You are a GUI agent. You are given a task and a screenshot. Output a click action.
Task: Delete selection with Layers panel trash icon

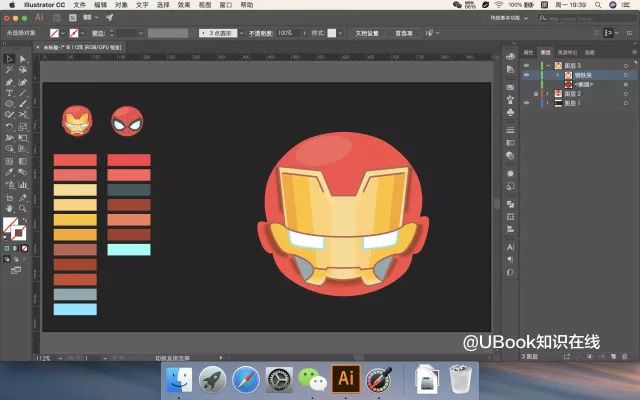[x=624, y=356]
